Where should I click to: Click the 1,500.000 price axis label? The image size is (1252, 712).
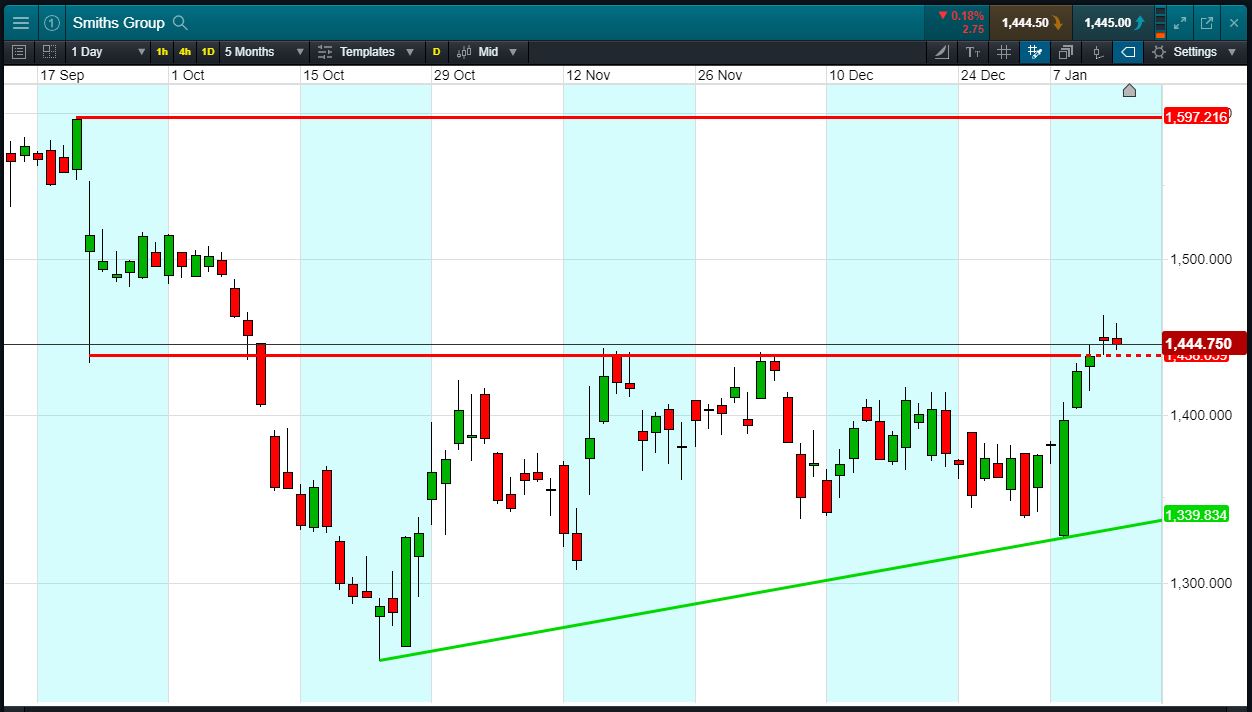pos(1200,260)
